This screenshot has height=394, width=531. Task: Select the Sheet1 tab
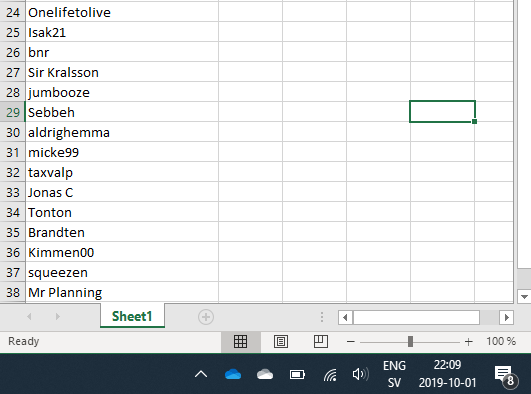click(x=132, y=316)
